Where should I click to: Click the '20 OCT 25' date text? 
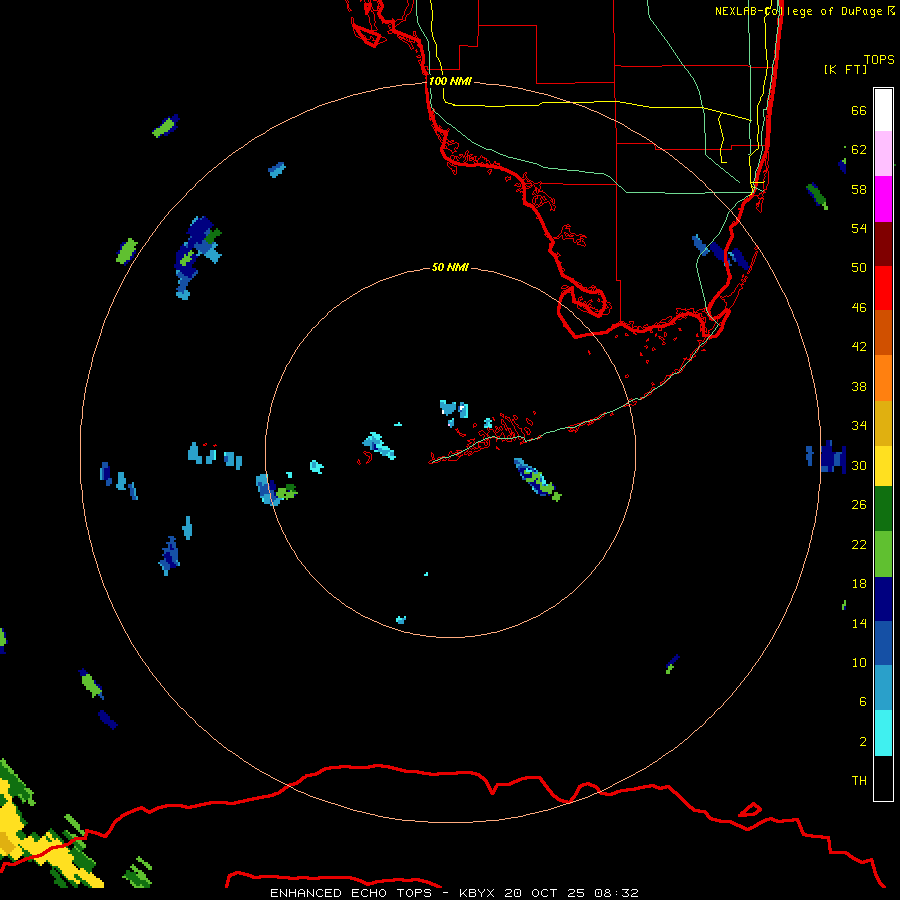point(544,893)
